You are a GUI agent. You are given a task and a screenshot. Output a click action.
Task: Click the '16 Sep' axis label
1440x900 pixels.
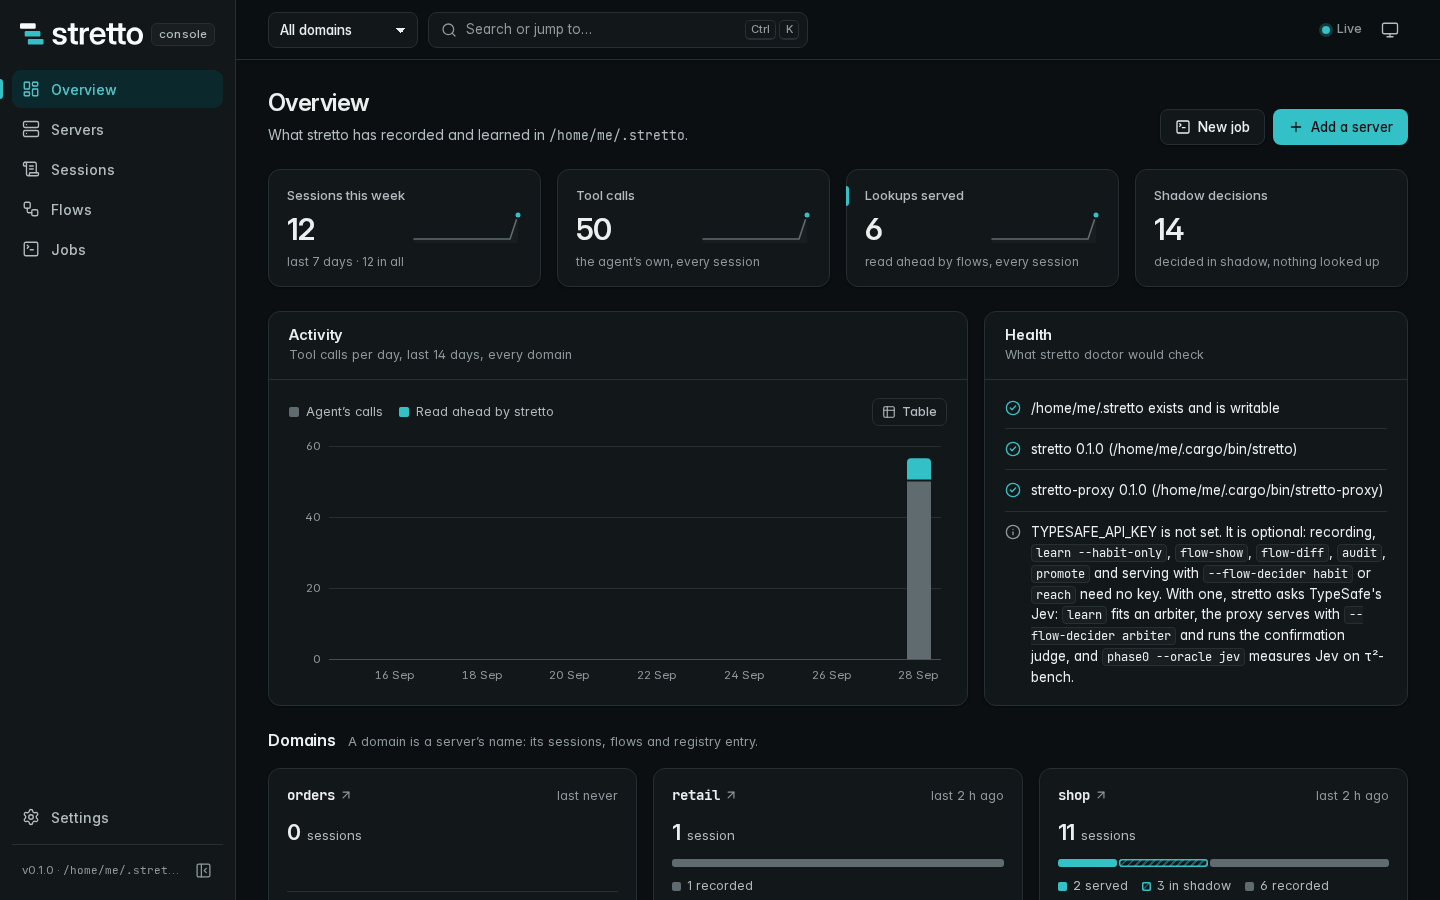[394, 675]
